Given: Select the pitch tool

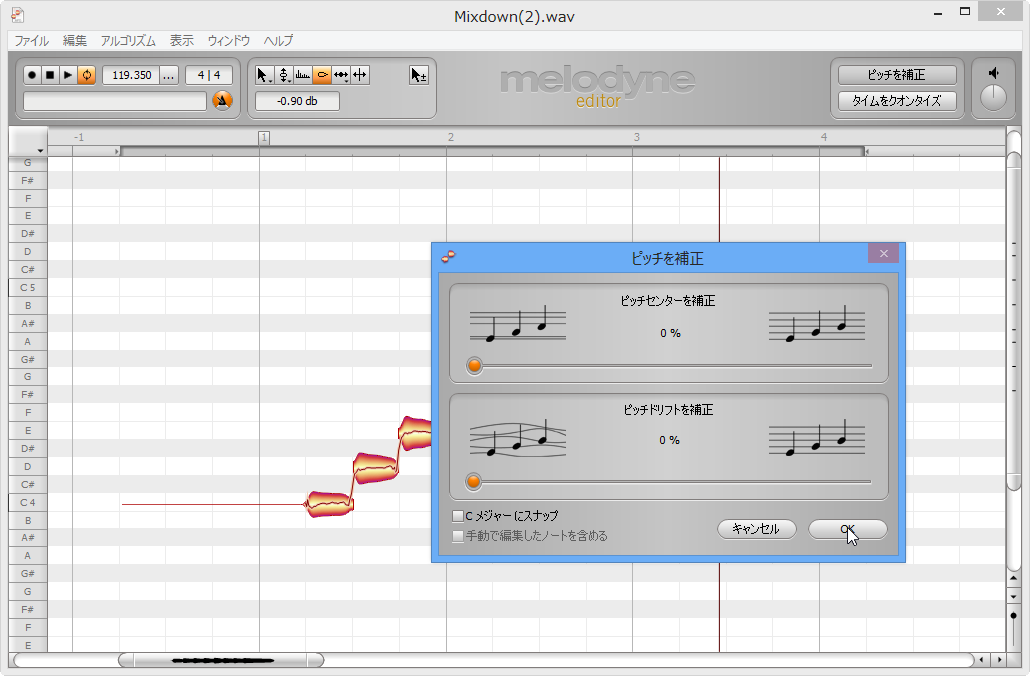Looking at the screenshot, I should click(x=284, y=75).
